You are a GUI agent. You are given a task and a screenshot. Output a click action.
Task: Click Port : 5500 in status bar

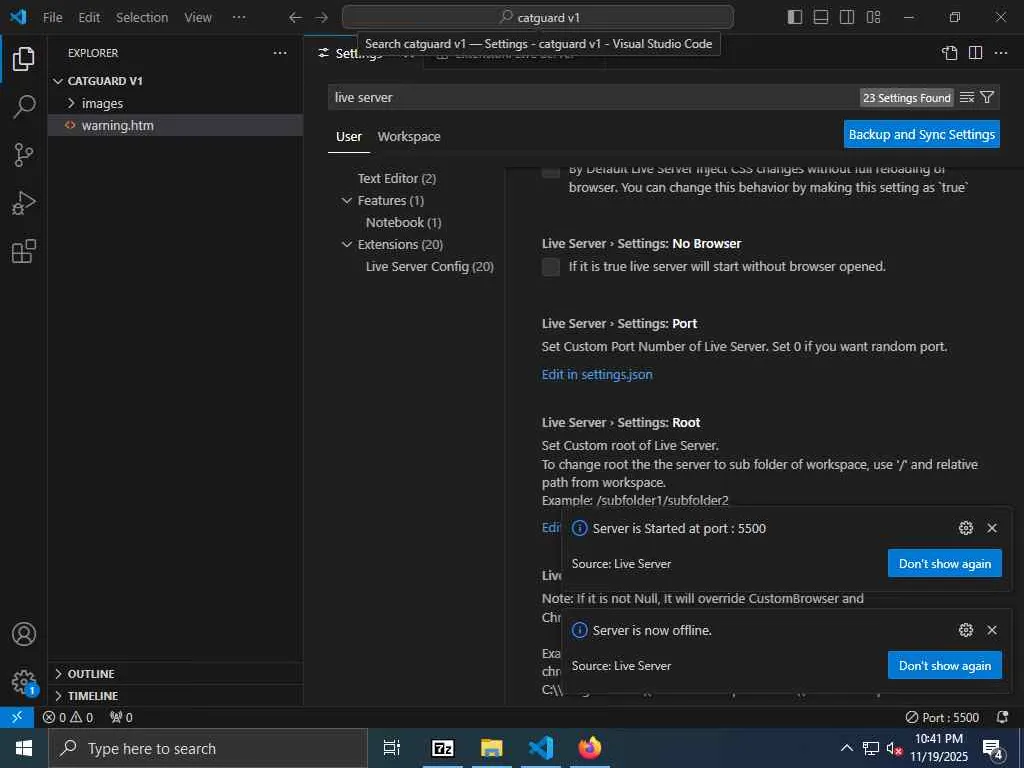(x=942, y=717)
